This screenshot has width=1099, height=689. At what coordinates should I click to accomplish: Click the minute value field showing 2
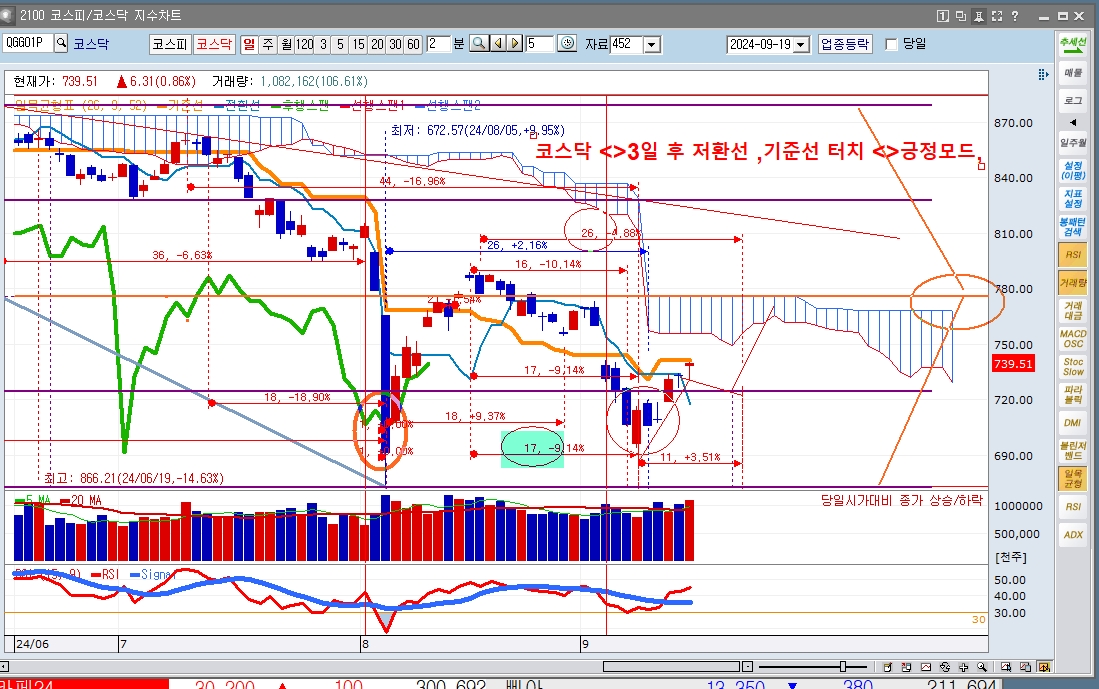click(438, 43)
